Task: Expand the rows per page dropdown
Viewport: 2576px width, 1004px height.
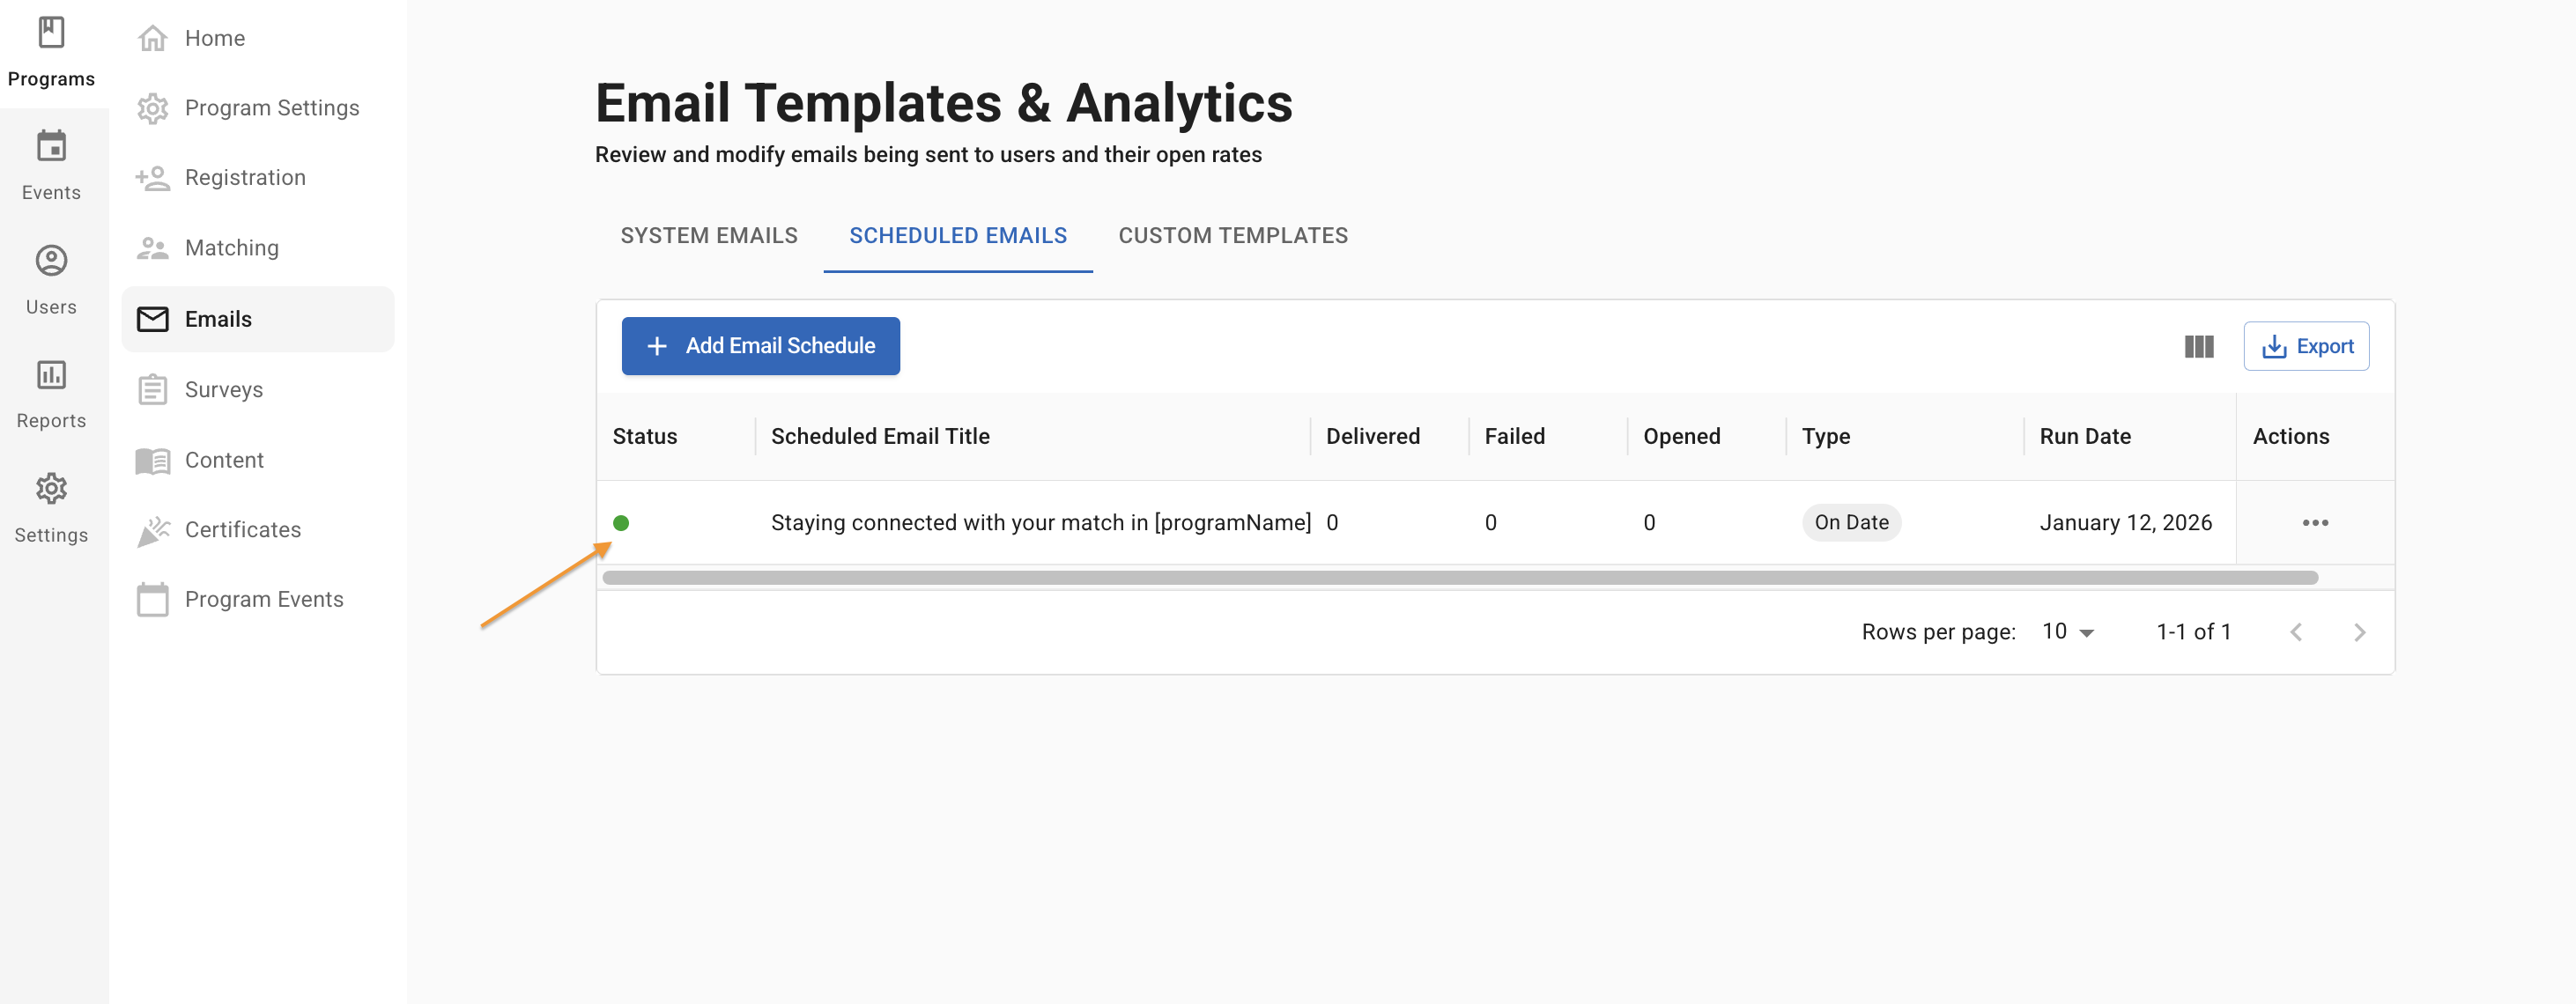Action: pos(2068,632)
